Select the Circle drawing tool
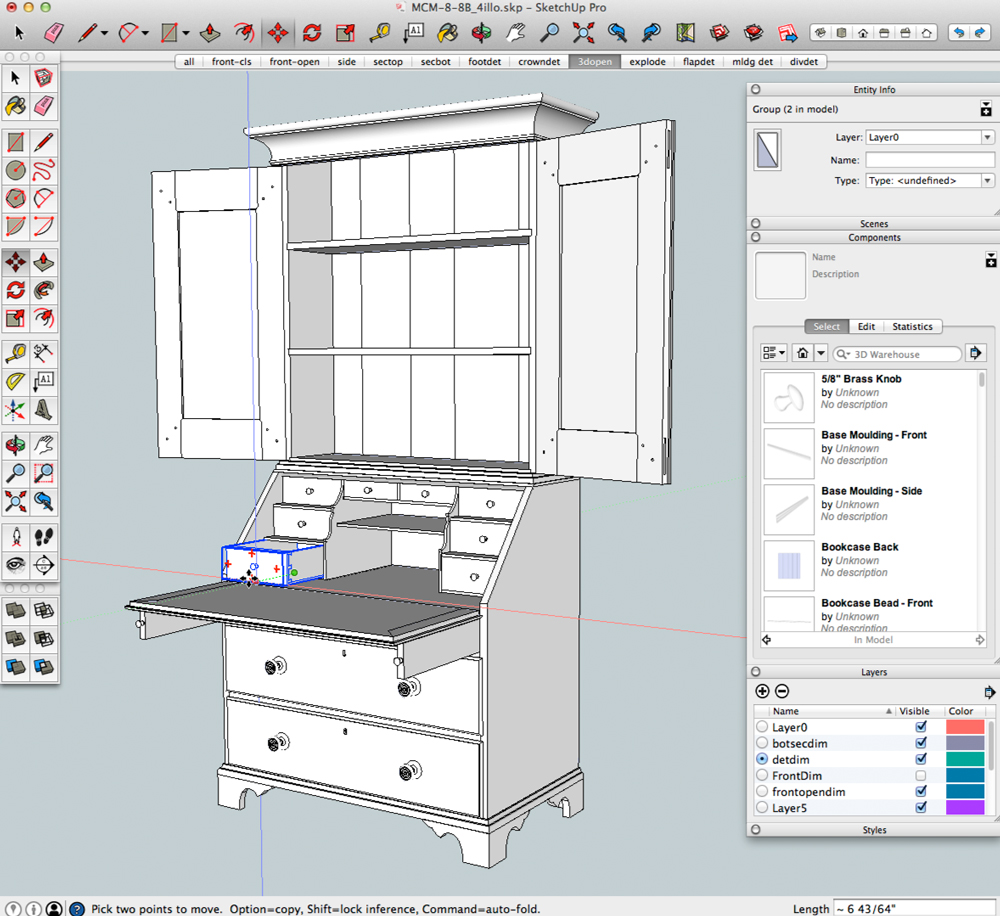Viewport: 1000px width, 916px height. point(16,170)
